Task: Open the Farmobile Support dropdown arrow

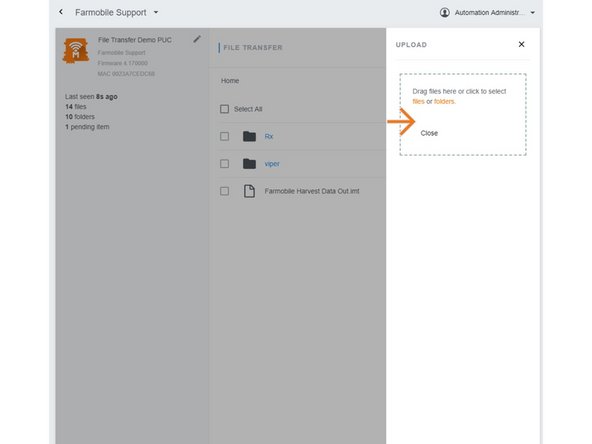Action: tap(156, 12)
